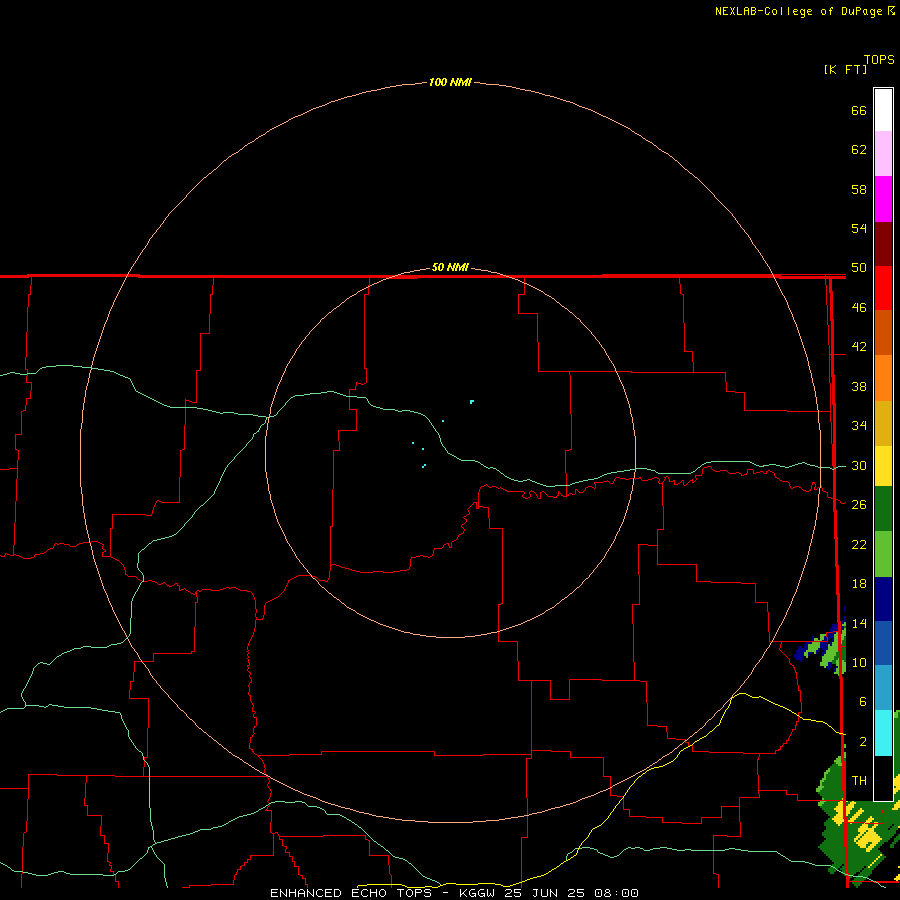The width and height of the screenshot is (900, 900).
Task: Click the medium blue 10 kft swatch
Action: 883,643
